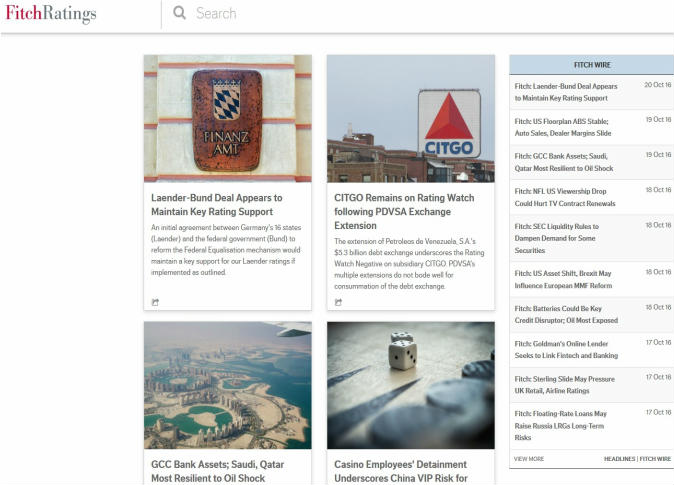Open wire item Laender-Bund Deal Appears
The height and width of the screenshot is (485, 674).
[566, 92]
